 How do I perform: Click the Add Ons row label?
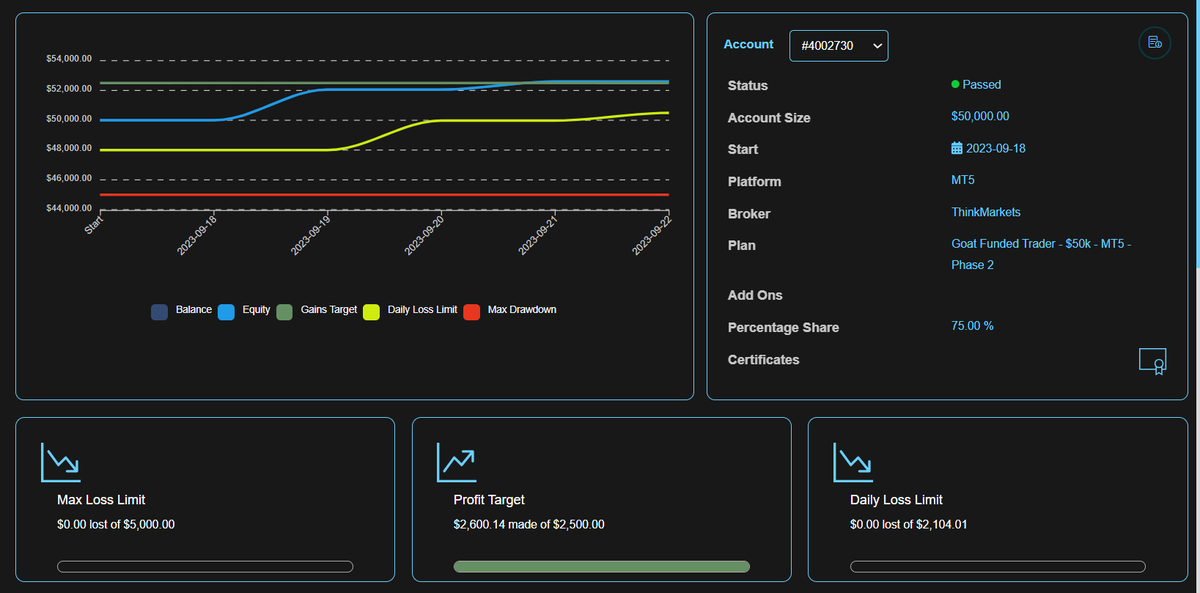pos(755,296)
